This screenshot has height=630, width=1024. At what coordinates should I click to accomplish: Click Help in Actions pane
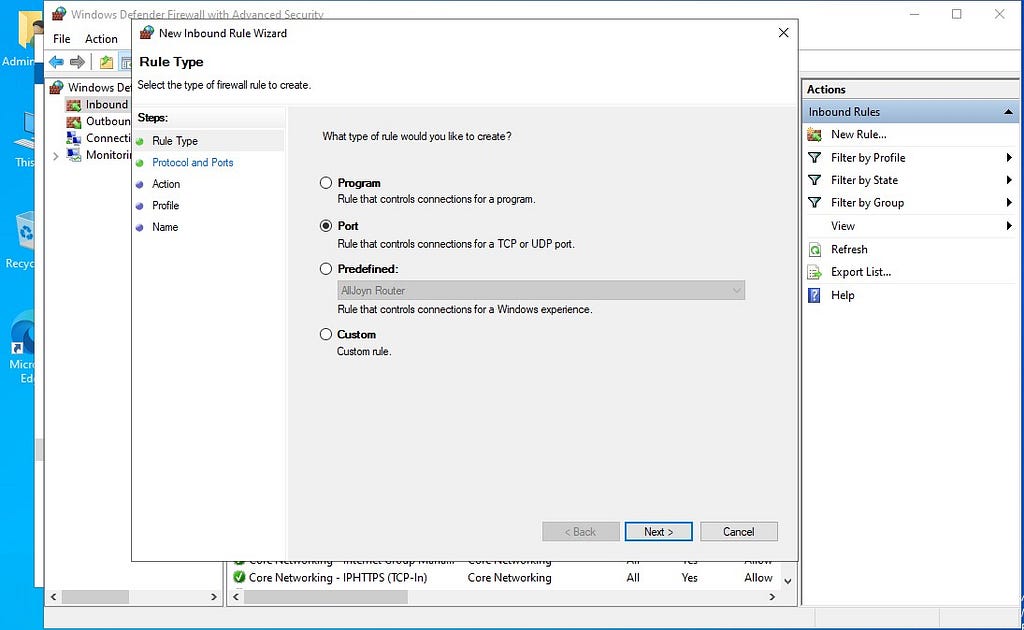[x=842, y=295]
